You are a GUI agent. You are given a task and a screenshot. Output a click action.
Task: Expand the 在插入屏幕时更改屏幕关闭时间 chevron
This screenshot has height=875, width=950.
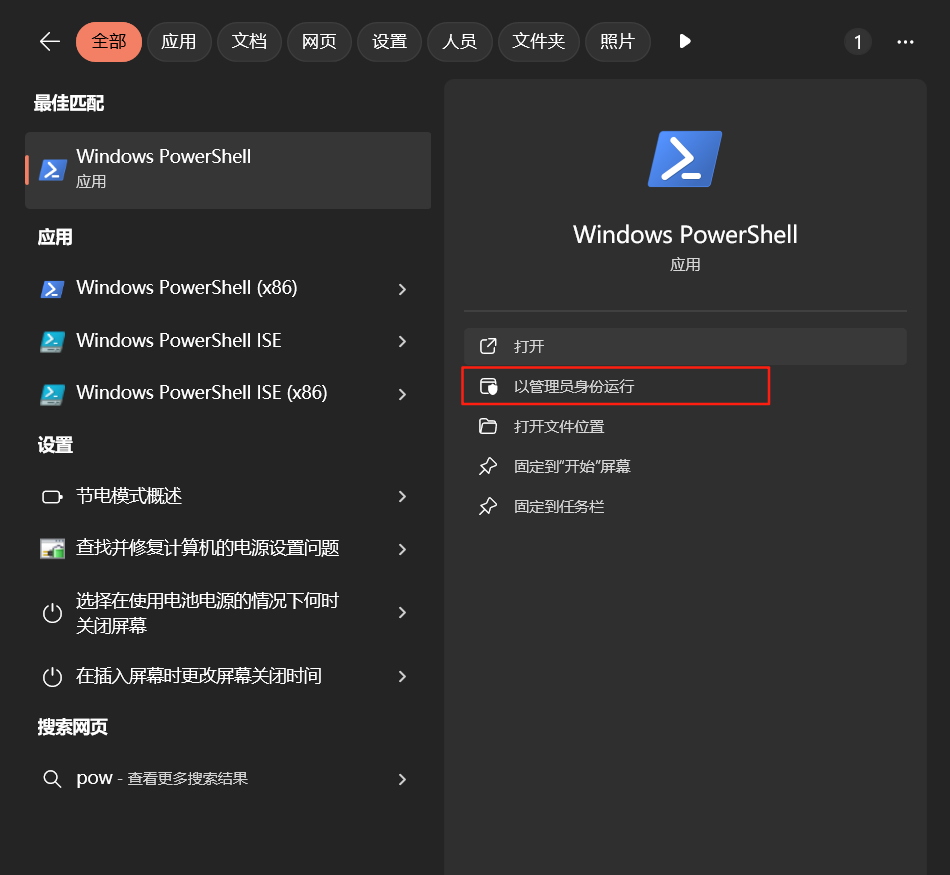402,676
